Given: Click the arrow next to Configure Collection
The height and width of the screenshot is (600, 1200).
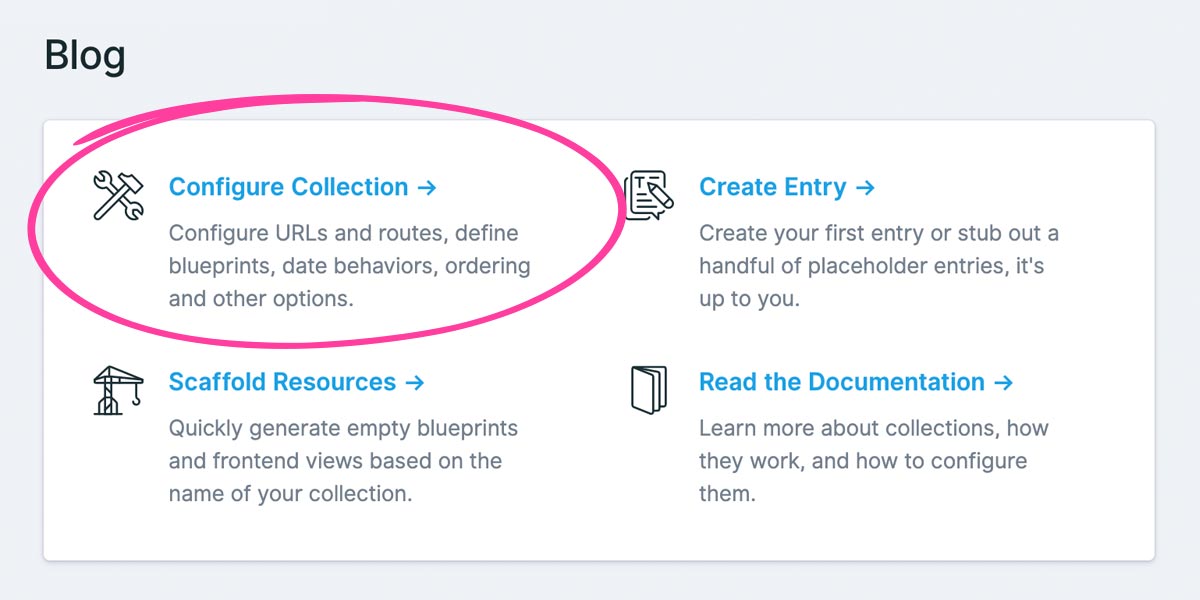Looking at the screenshot, I should tap(430, 187).
